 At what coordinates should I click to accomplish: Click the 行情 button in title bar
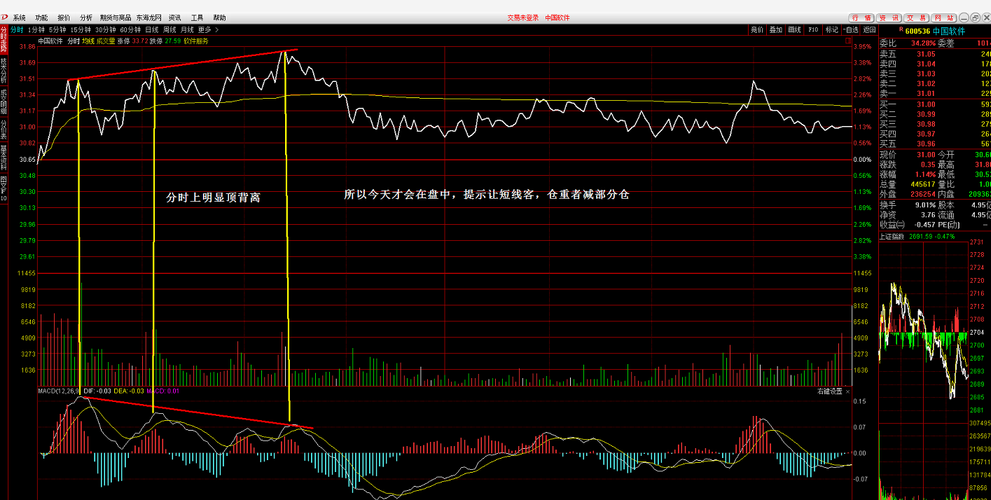[x=863, y=18]
